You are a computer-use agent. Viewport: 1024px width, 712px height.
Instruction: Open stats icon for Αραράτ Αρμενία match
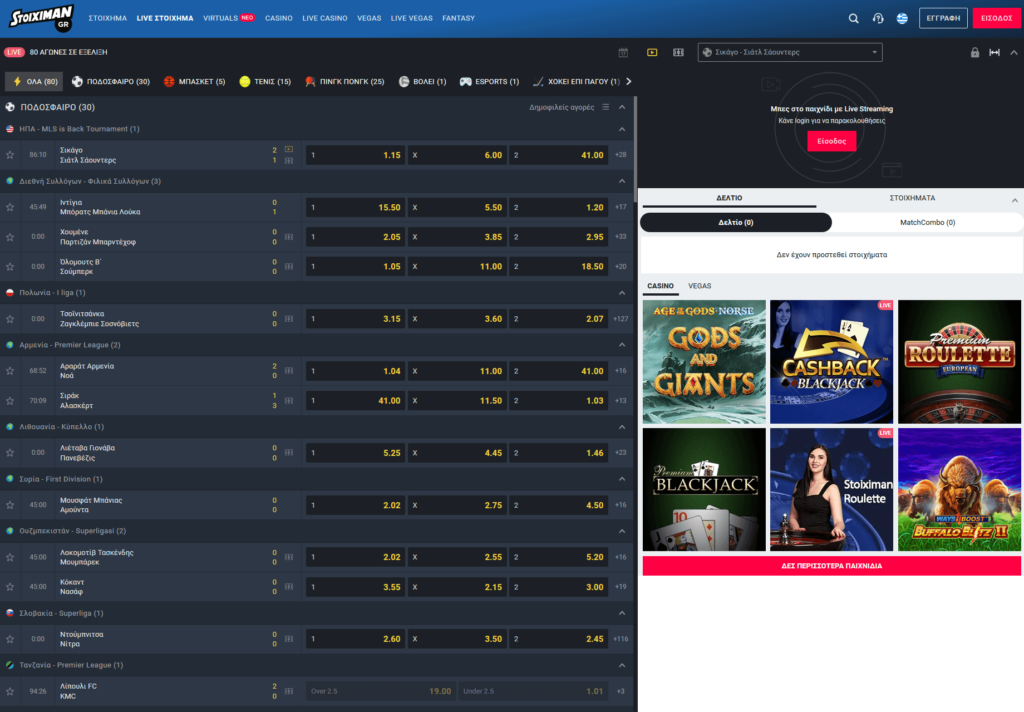tap(289, 371)
